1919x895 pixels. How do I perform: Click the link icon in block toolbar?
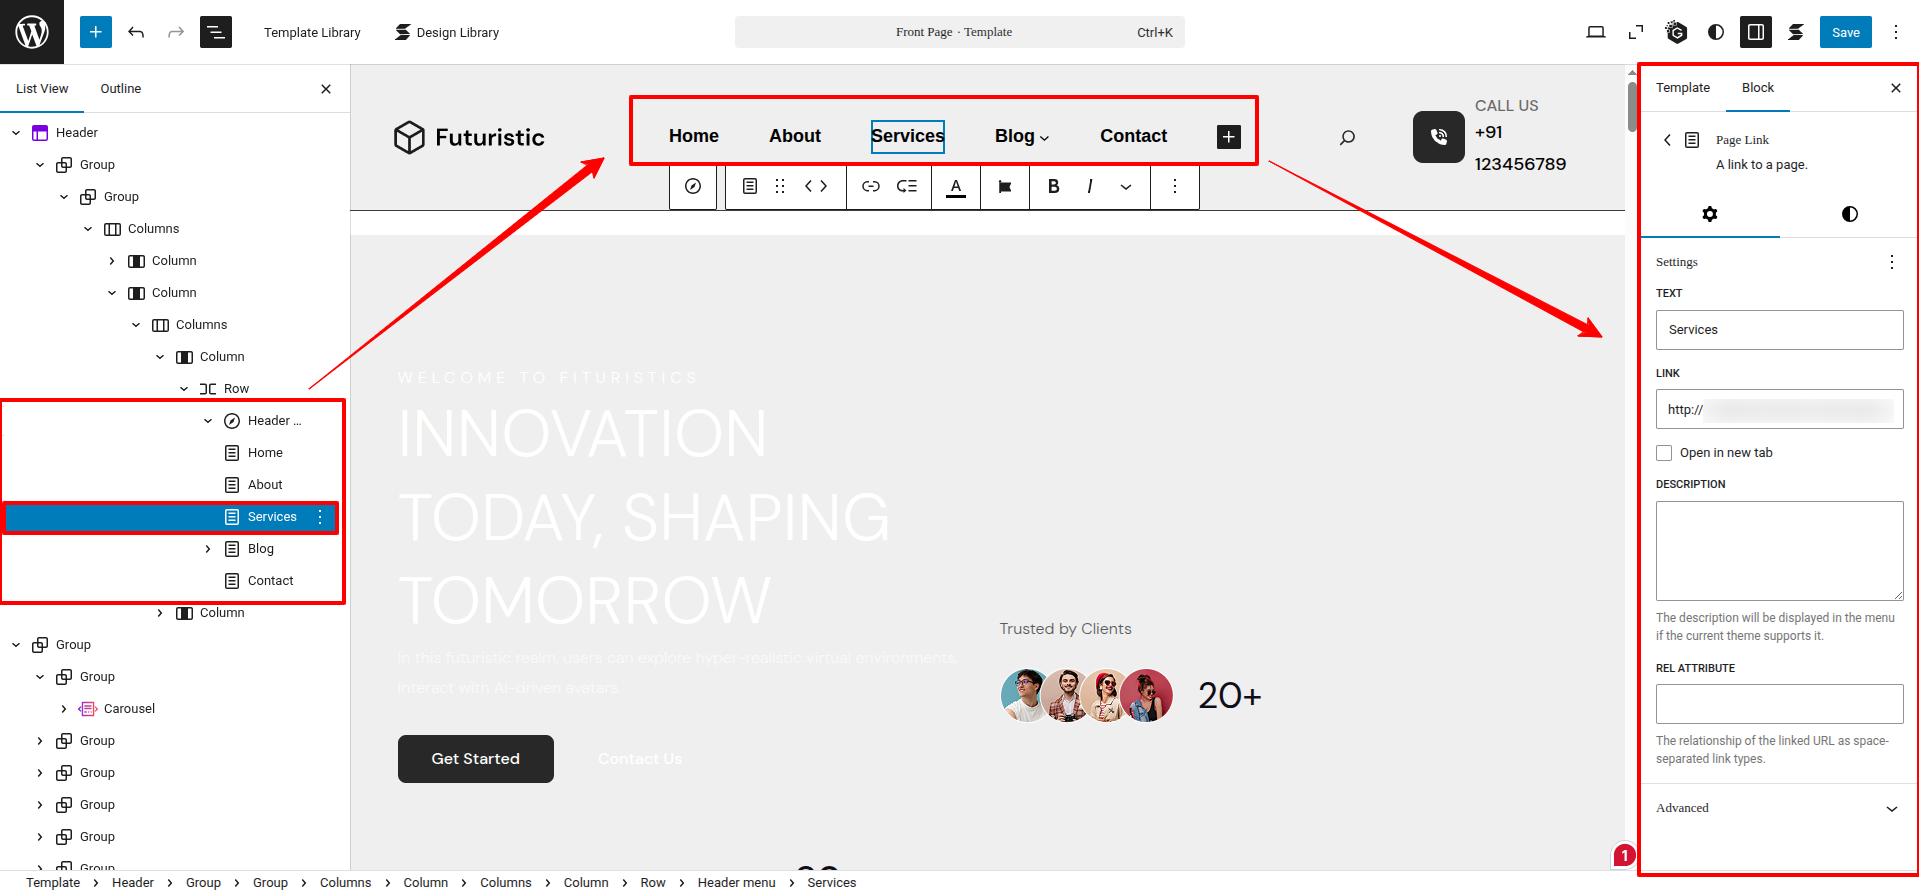(871, 186)
